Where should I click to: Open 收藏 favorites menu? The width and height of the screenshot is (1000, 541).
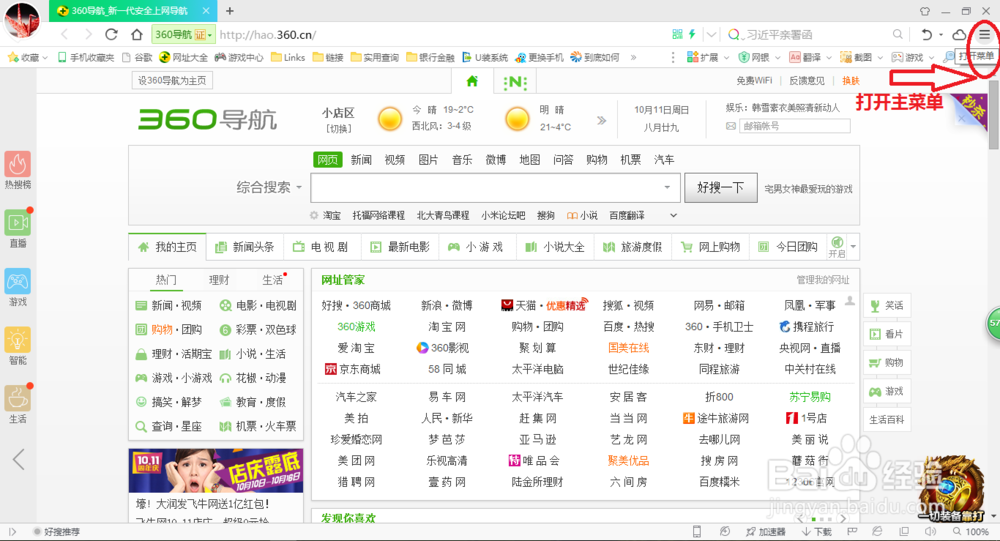click(x=28, y=57)
